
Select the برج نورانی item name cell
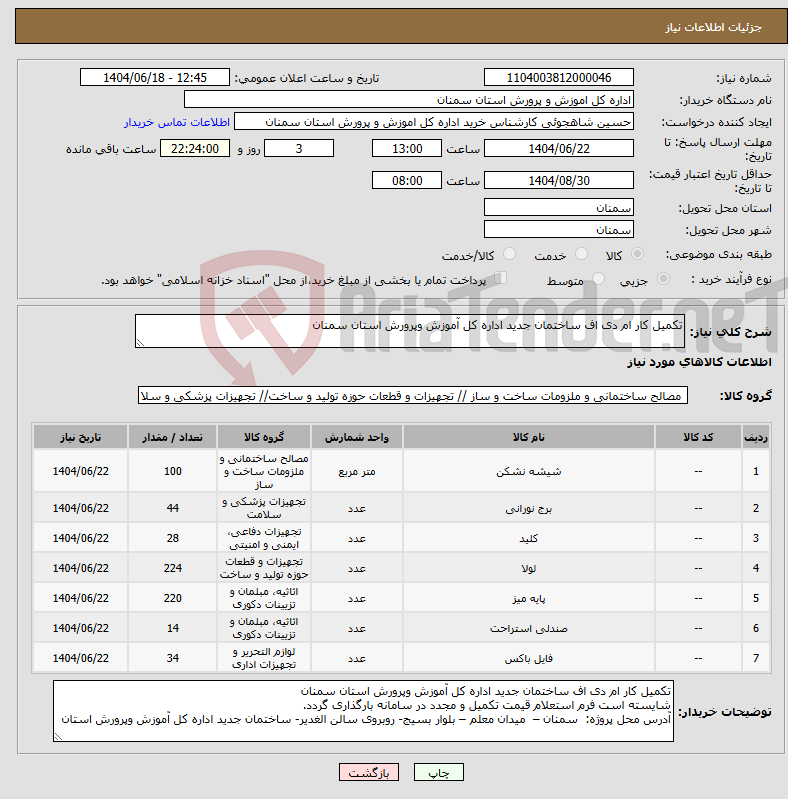[529, 508]
